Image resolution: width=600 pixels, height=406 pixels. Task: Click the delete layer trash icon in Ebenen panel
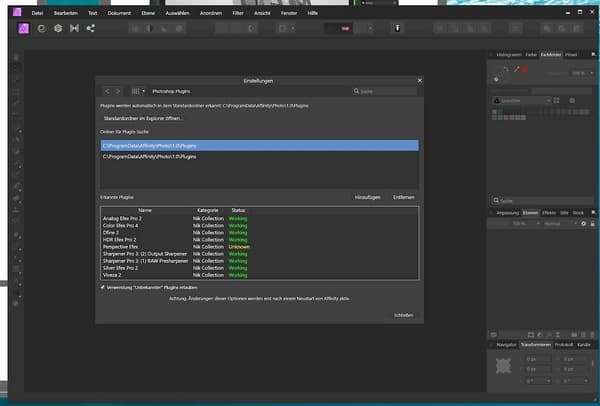(x=592, y=335)
